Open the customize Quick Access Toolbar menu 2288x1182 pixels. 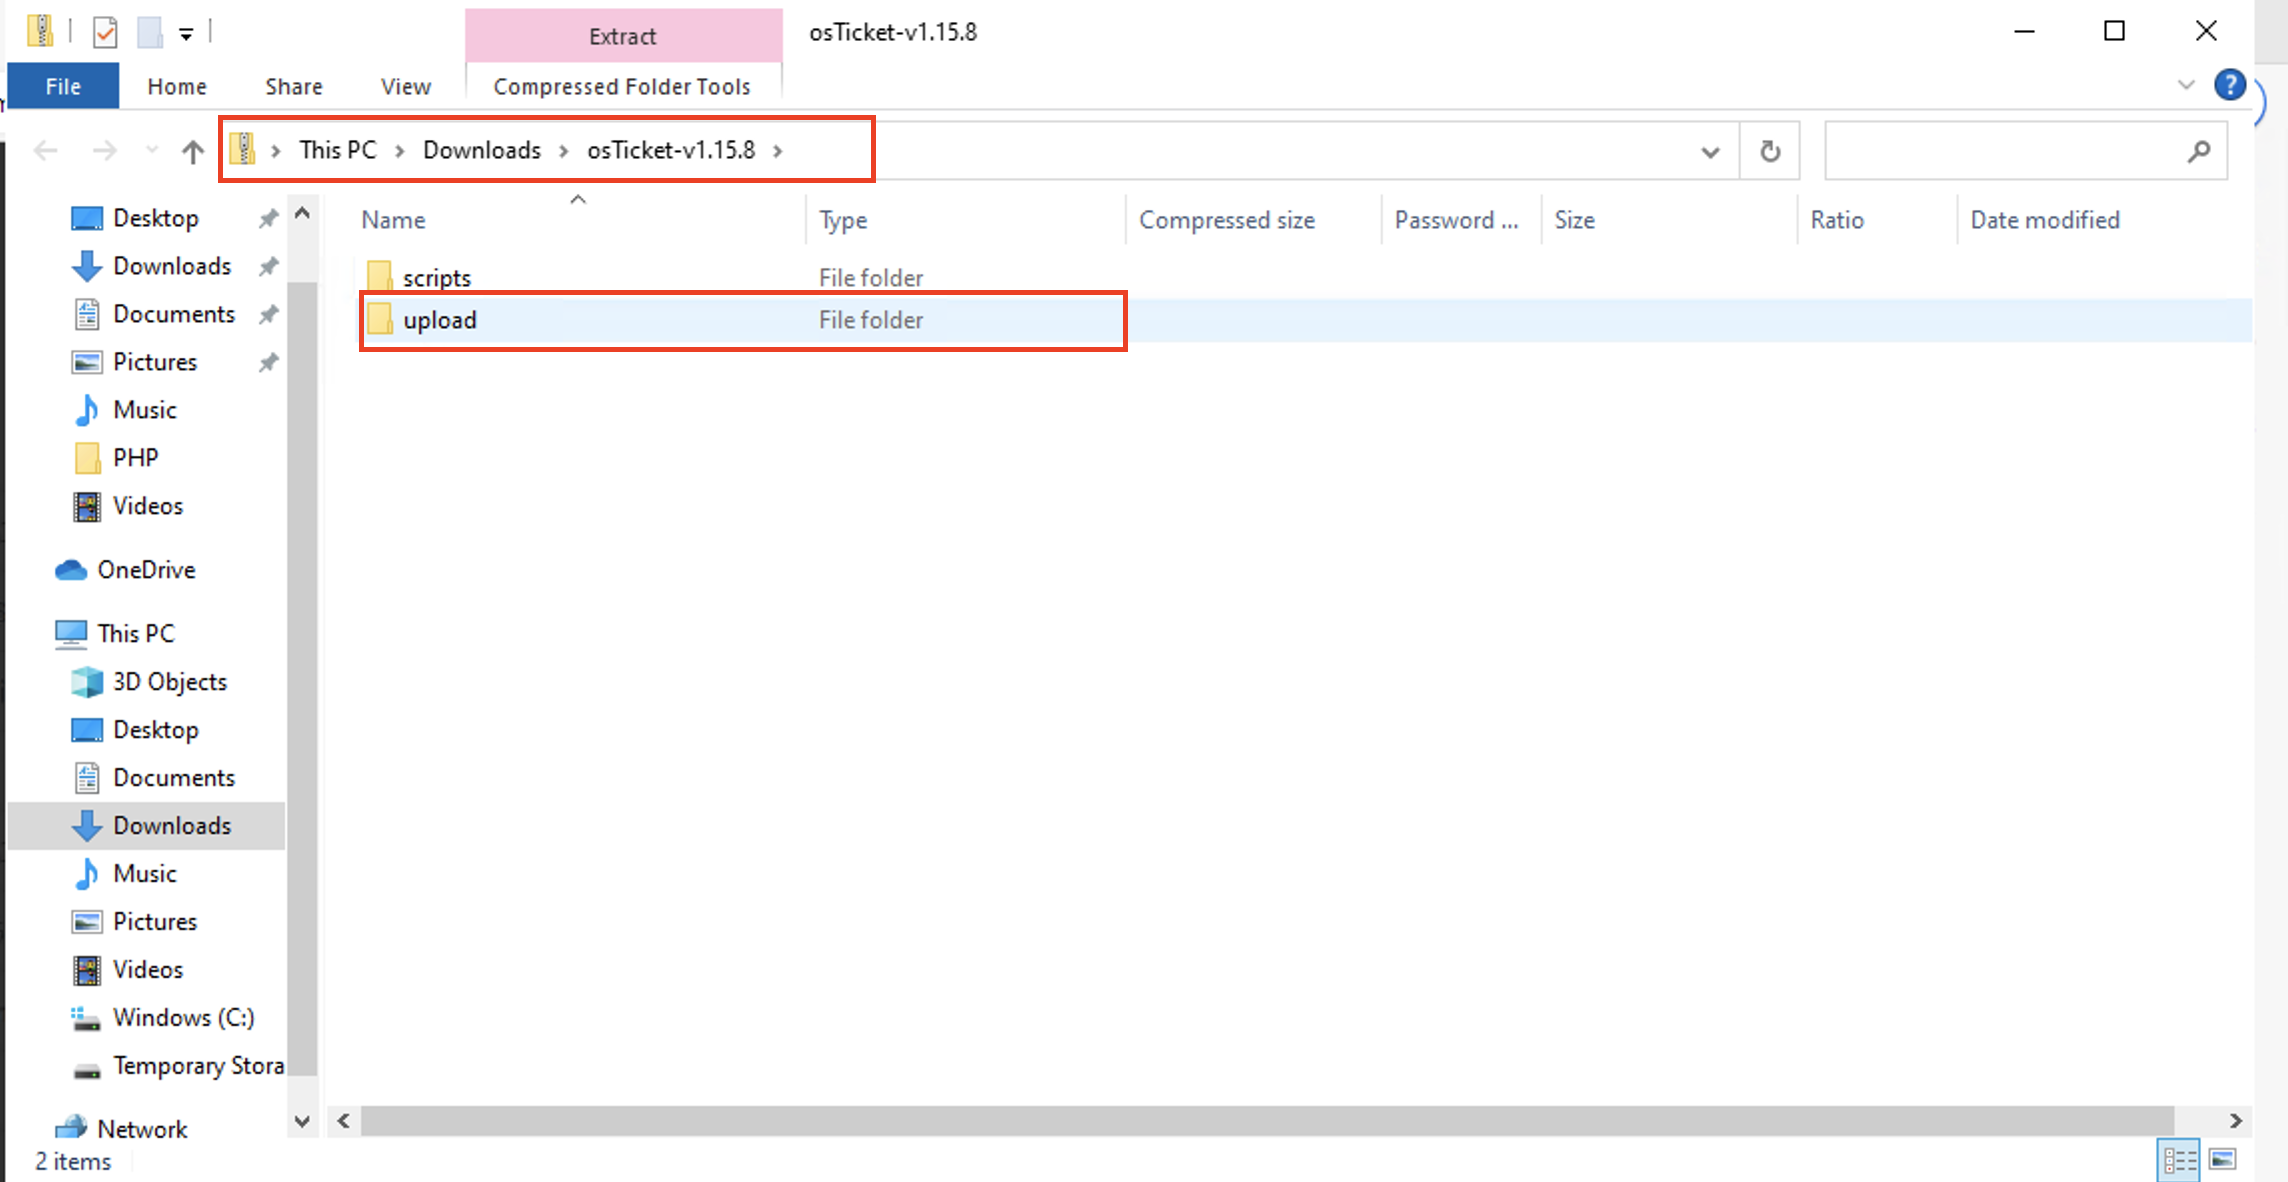[186, 31]
